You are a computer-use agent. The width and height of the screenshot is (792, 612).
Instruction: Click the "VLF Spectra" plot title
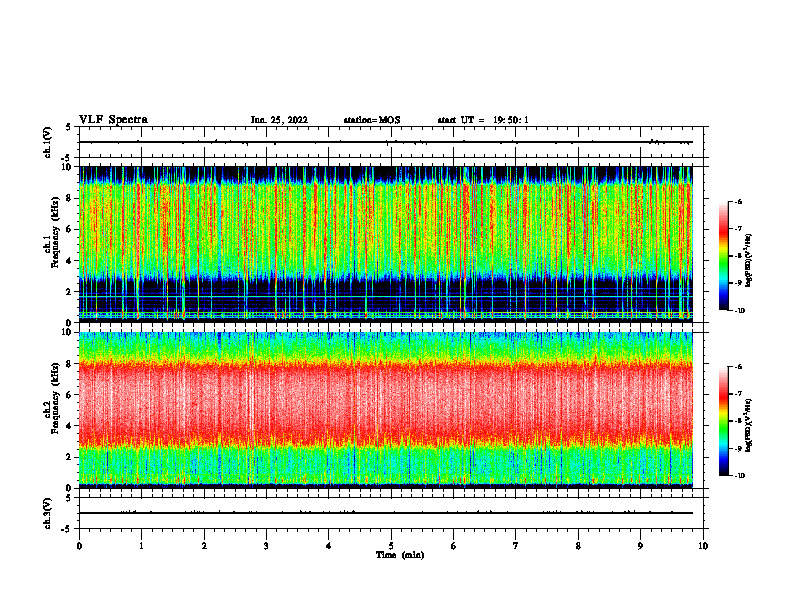[113, 120]
